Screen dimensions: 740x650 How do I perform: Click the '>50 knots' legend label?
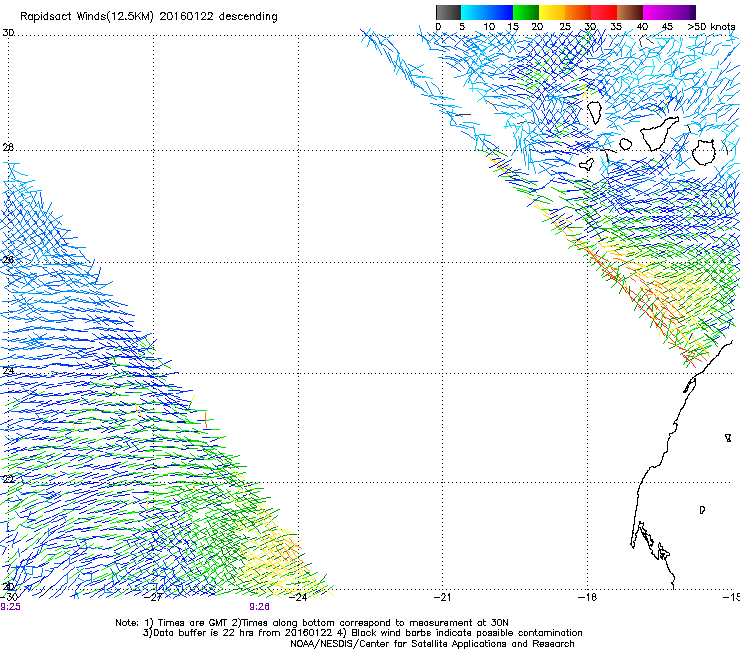tap(711, 26)
